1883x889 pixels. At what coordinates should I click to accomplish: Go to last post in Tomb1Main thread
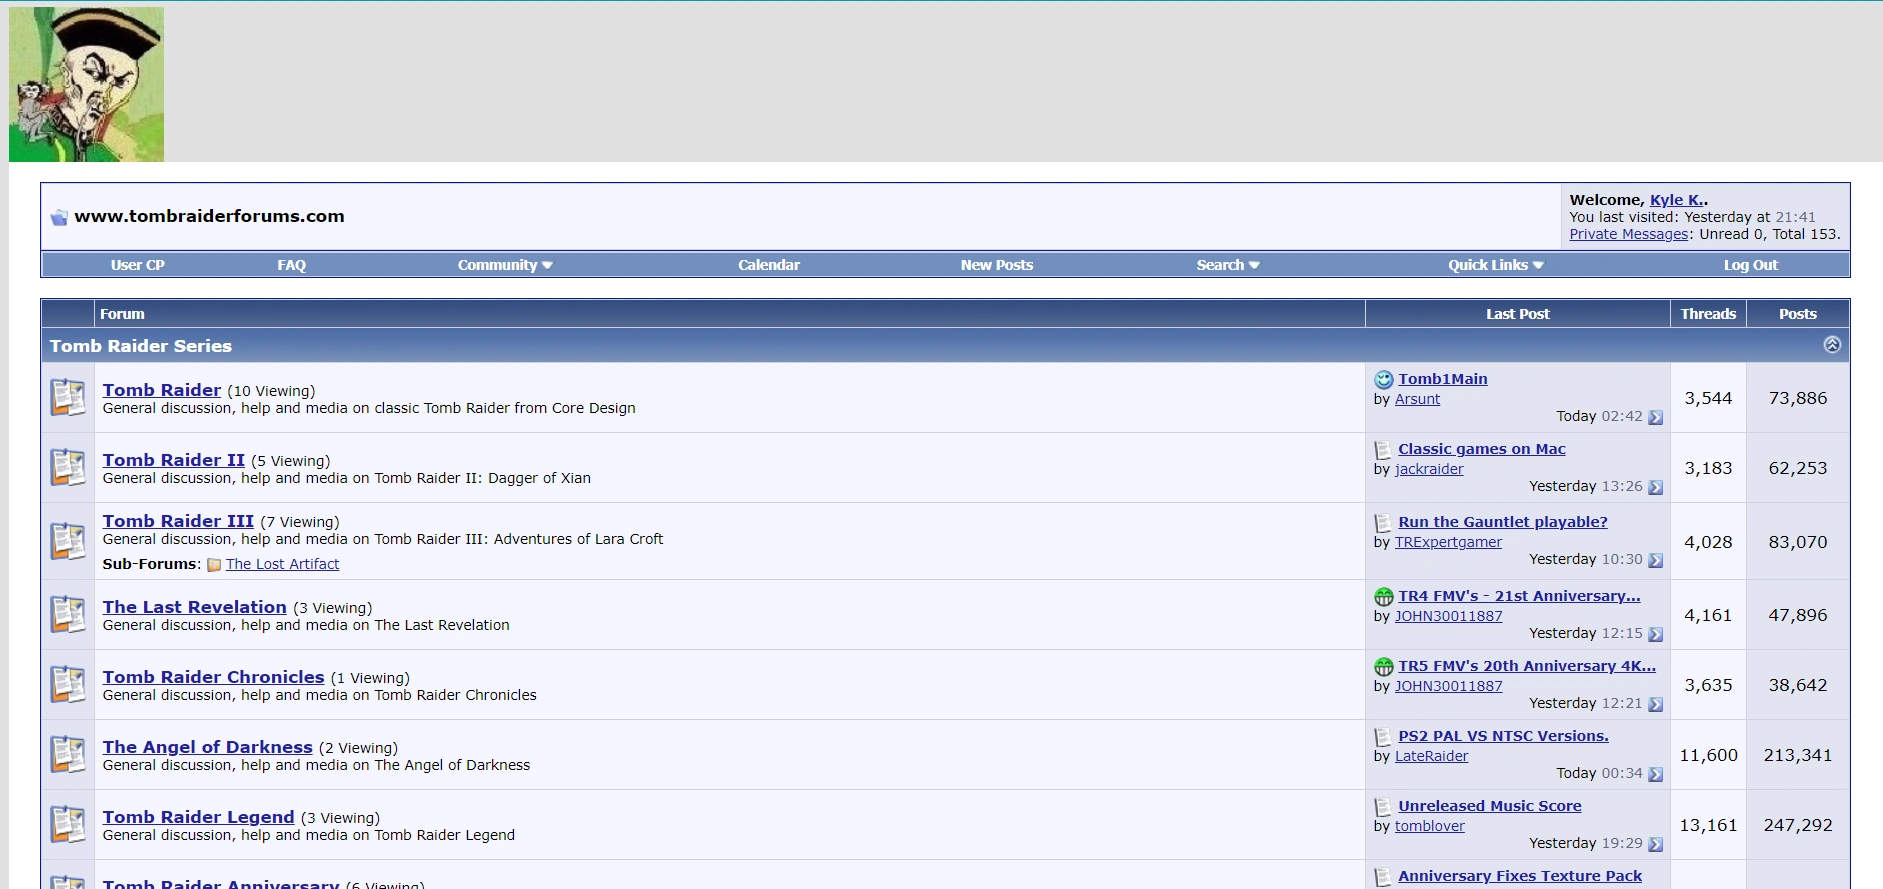pos(1655,417)
